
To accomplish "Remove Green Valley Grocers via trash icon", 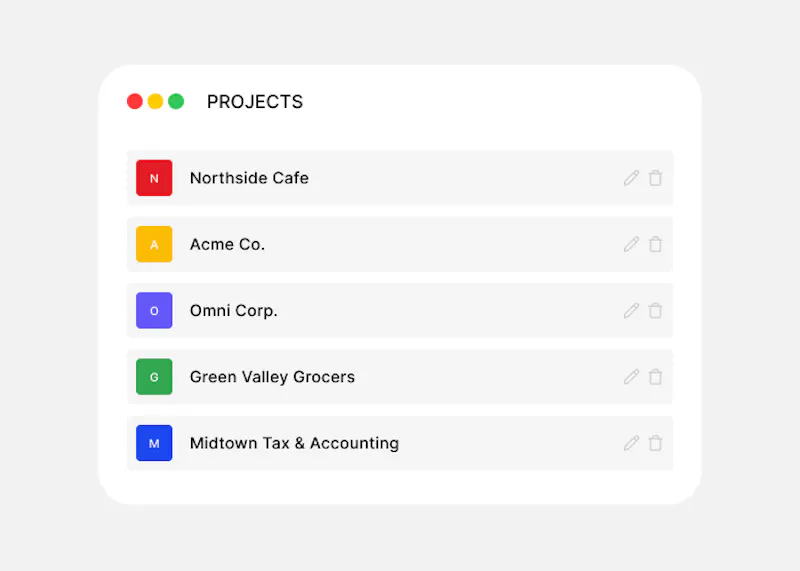I will pyautogui.click(x=656, y=377).
